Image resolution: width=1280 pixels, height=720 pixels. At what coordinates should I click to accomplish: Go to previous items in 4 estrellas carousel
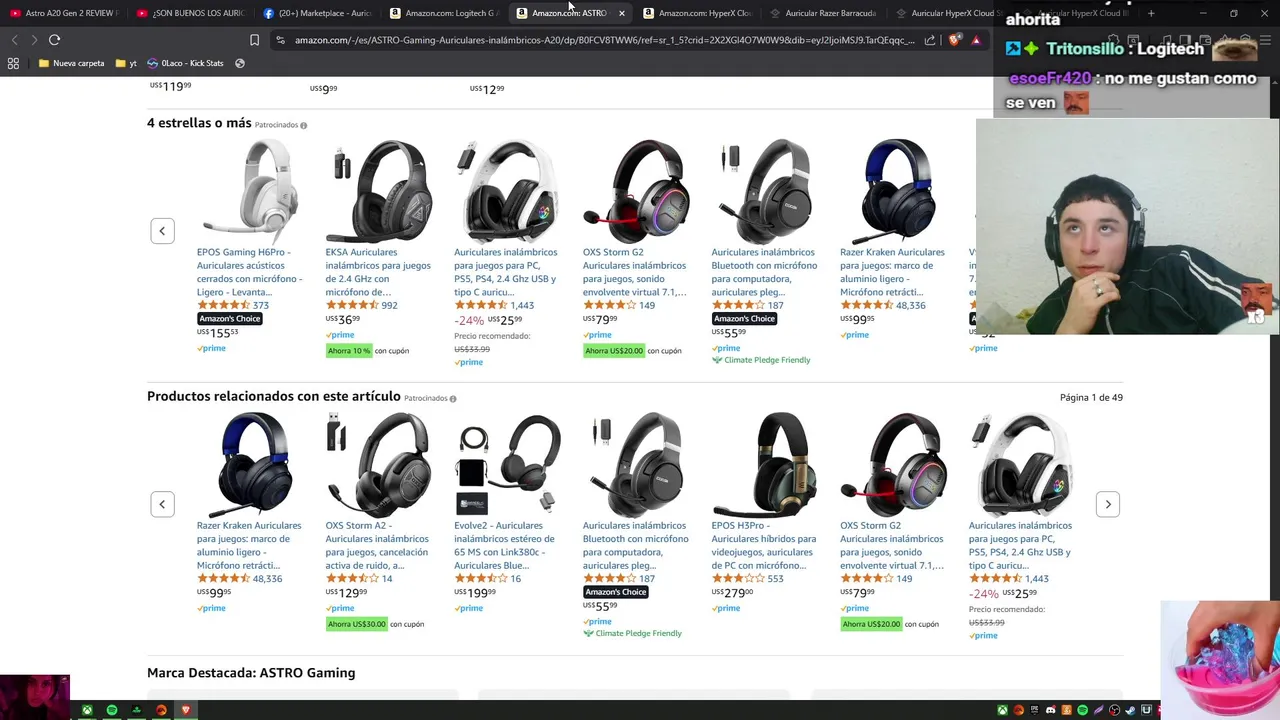162,231
